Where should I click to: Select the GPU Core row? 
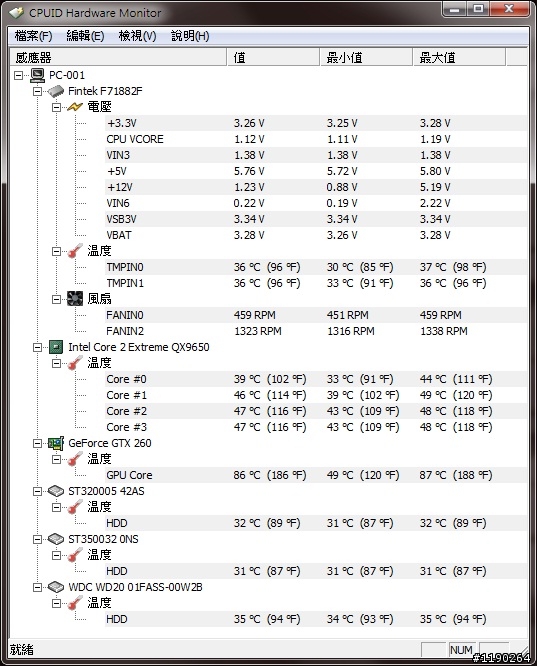tap(316, 475)
